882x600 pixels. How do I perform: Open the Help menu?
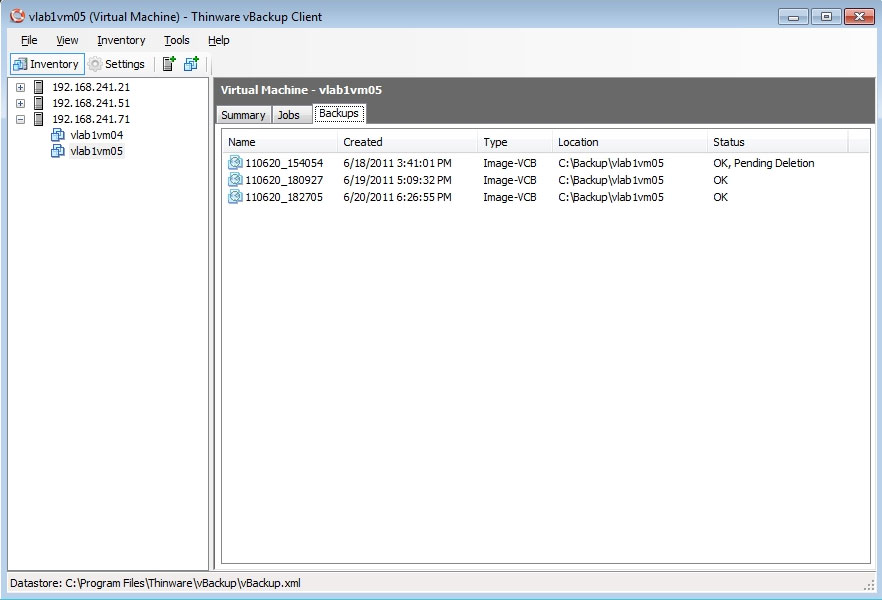[x=219, y=40]
